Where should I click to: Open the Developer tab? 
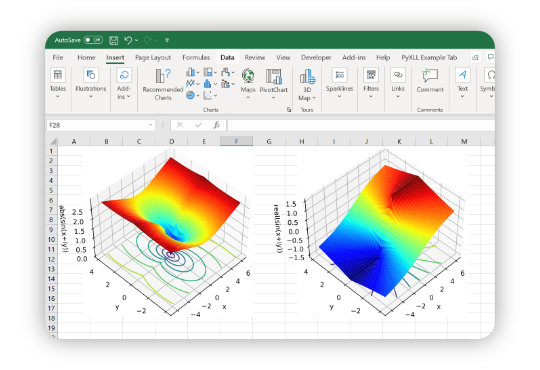tap(316, 57)
